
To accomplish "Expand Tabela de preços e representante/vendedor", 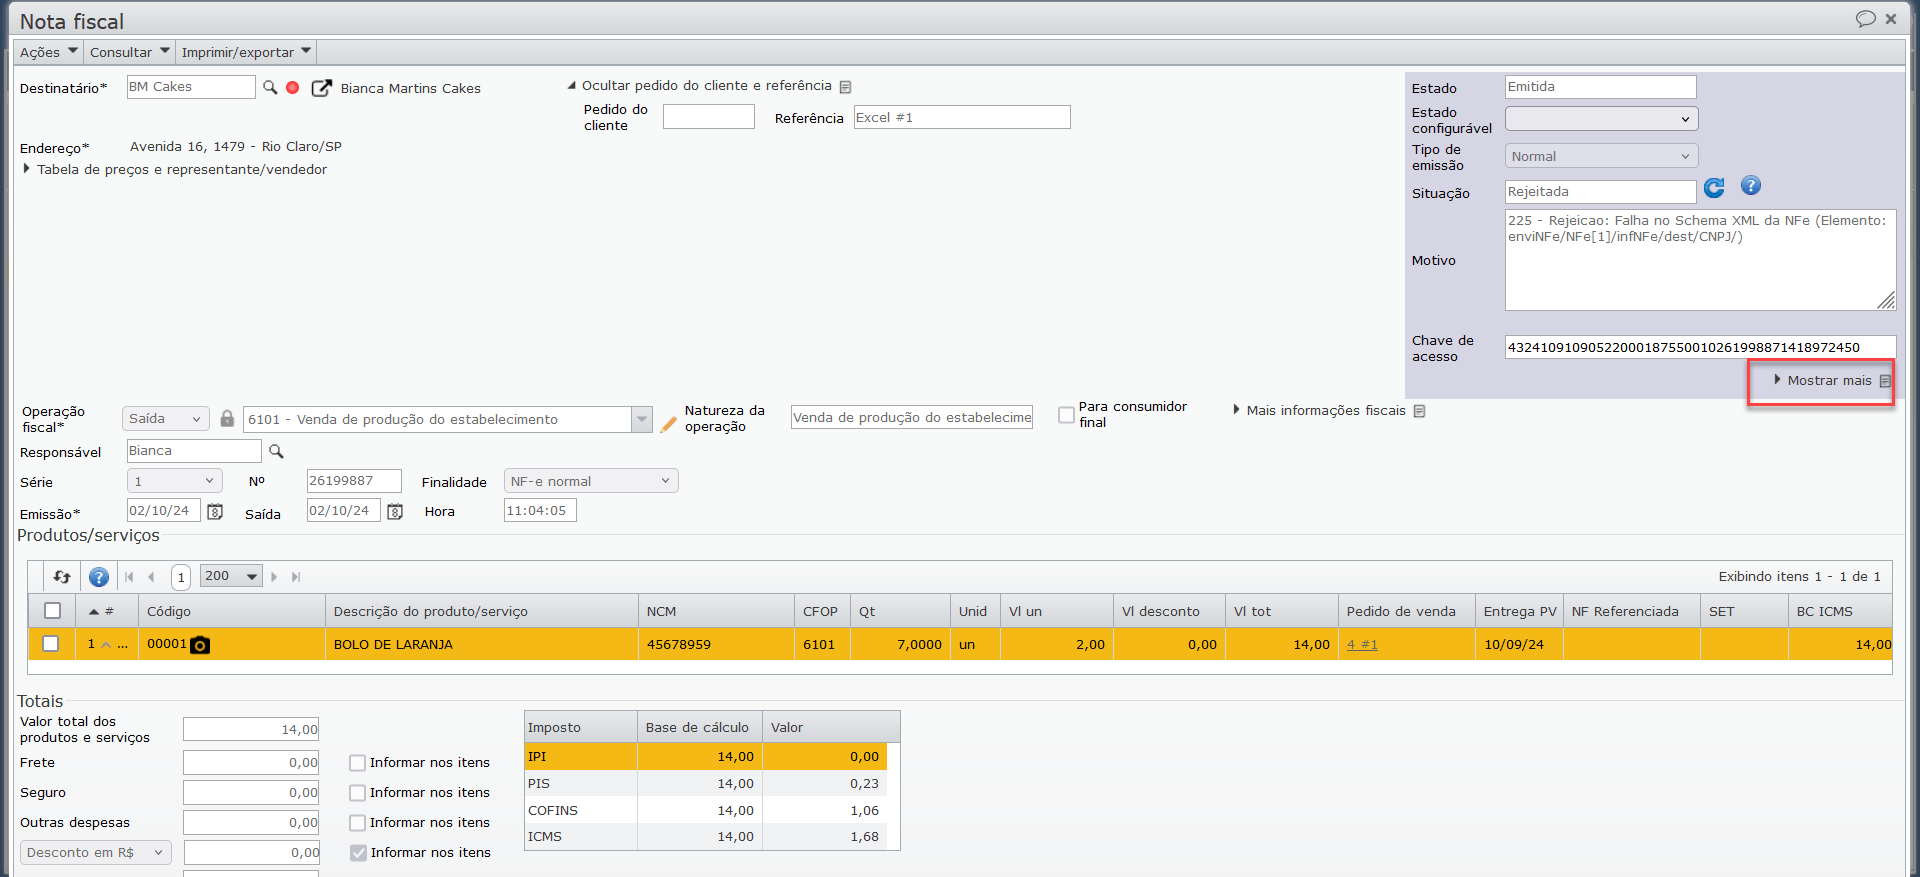I will (176, 169).
